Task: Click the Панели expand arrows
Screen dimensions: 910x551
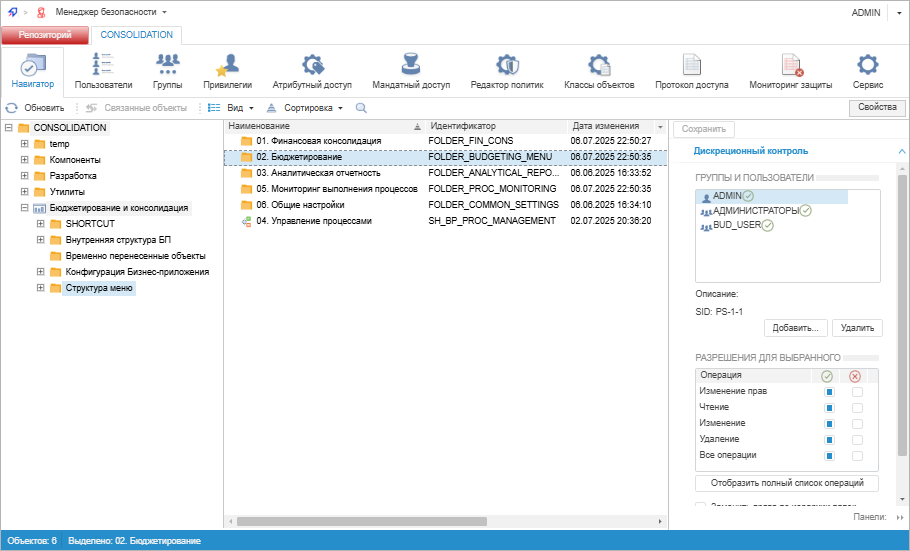Action: 900,517
